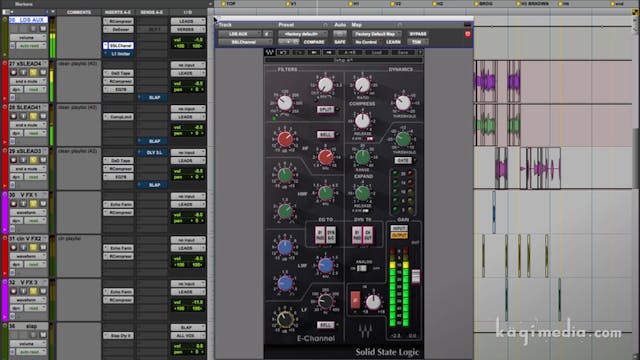Click the LF frequency dark knob
640x360 pixels.
point(325,302)
